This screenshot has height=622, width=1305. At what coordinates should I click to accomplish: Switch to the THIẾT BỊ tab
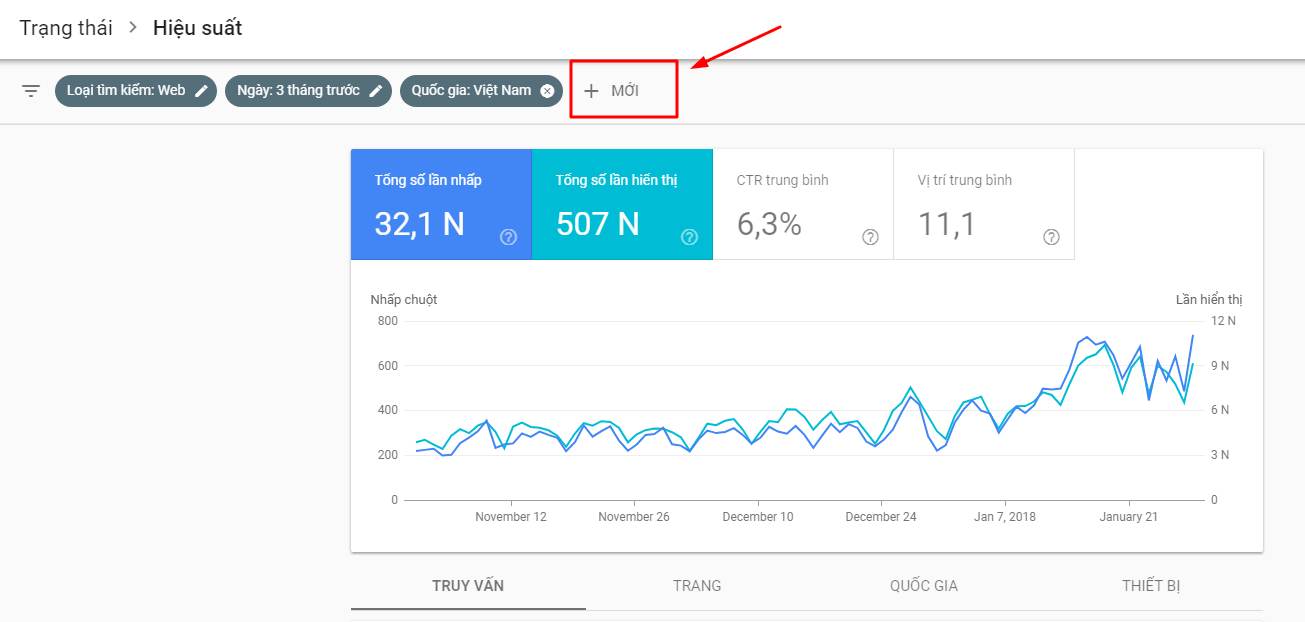tap(1151, 586)
